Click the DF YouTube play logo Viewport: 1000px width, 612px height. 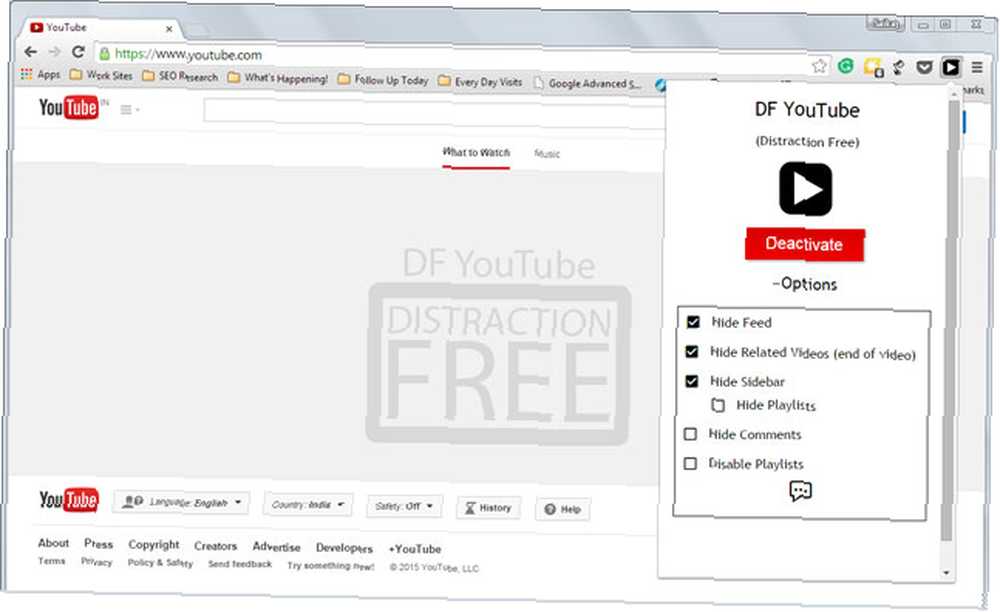(805, 189)
